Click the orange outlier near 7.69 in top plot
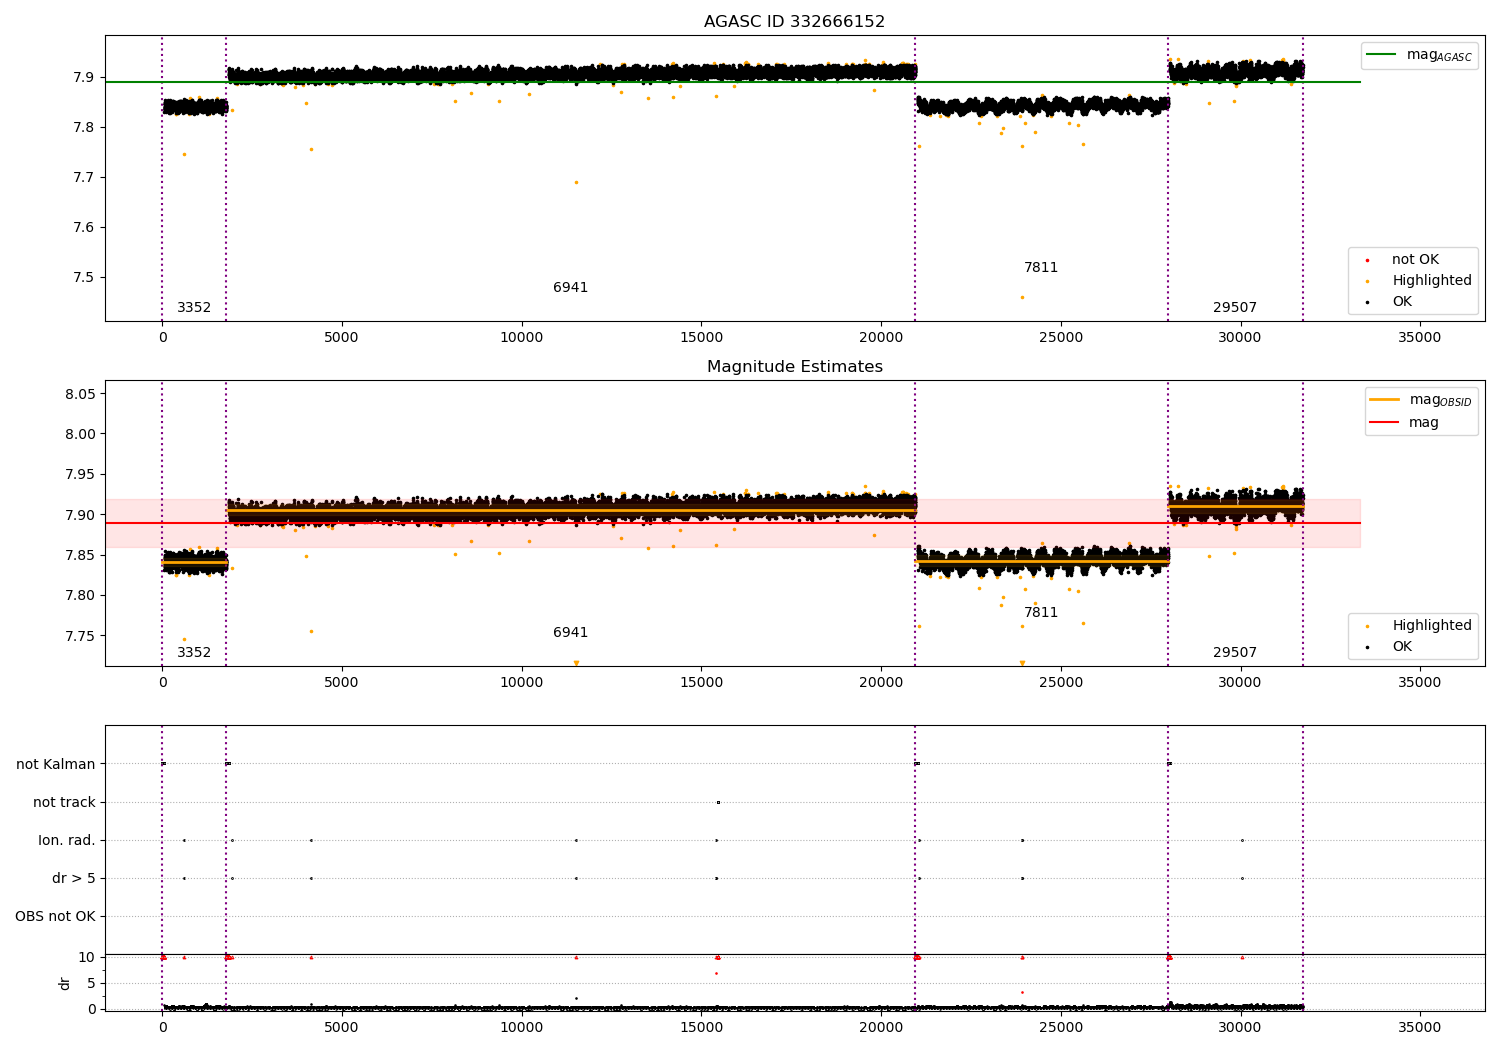The height and width of the screenshot is (1050, 1500). (576, 182)
